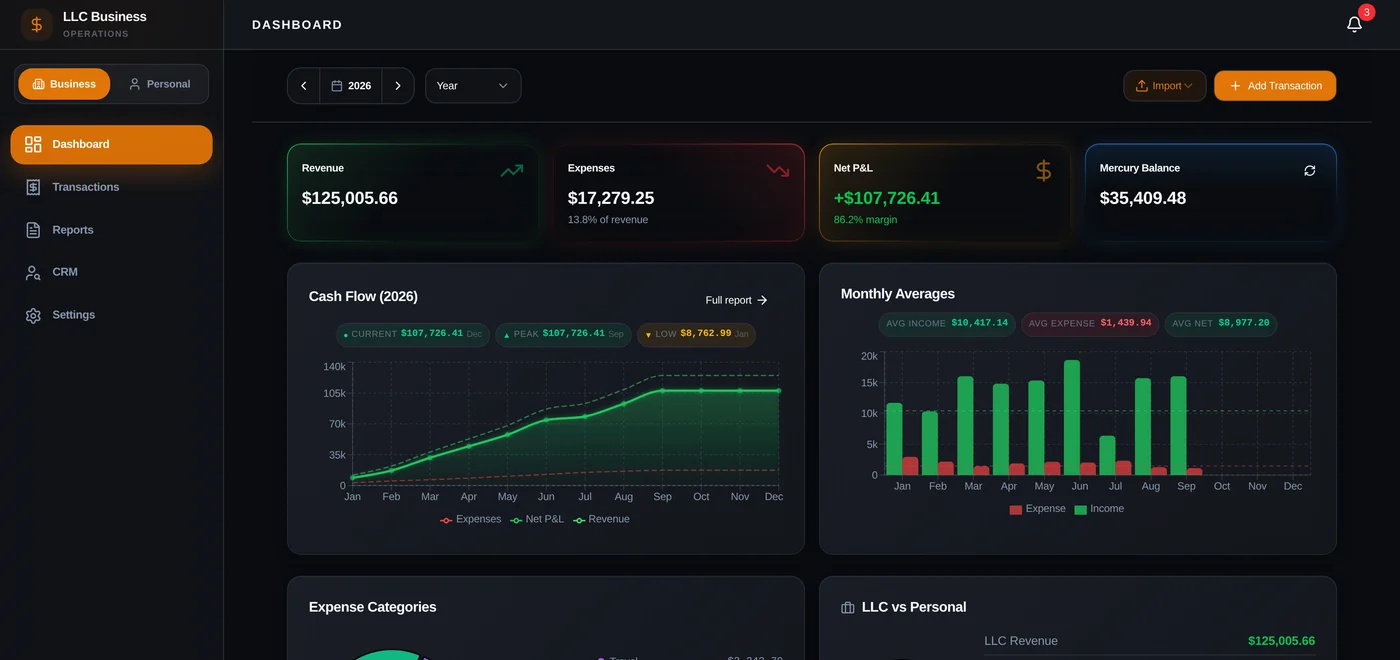The image size is (1400, 660).
Task: Open the Year period dropdown
Action: (x=473, y=86)
